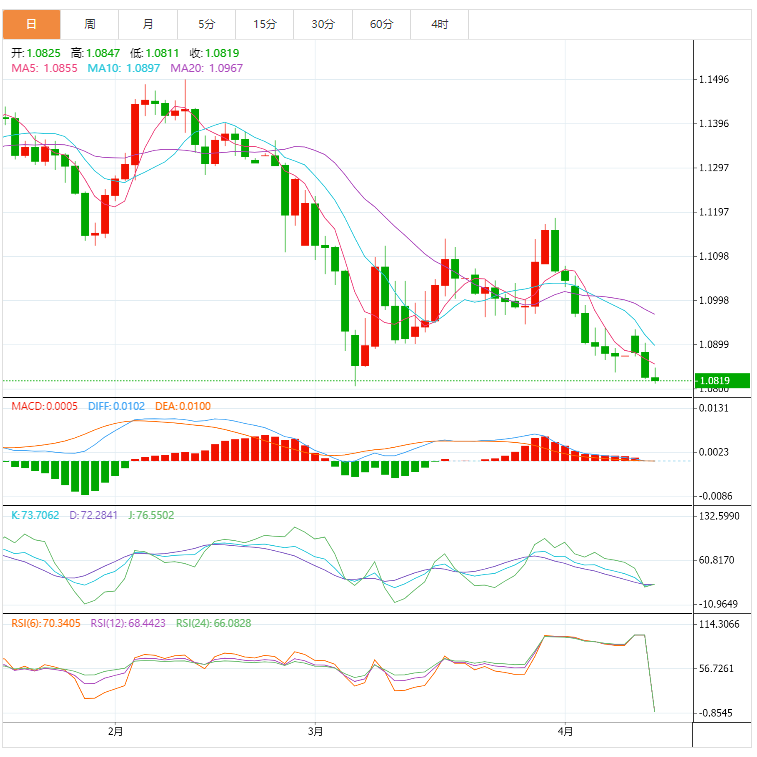The width and height of the screenshot is (757, 757).
Task: Click the MA5: 1.0855 label
Action: click(x=44, y=68)
